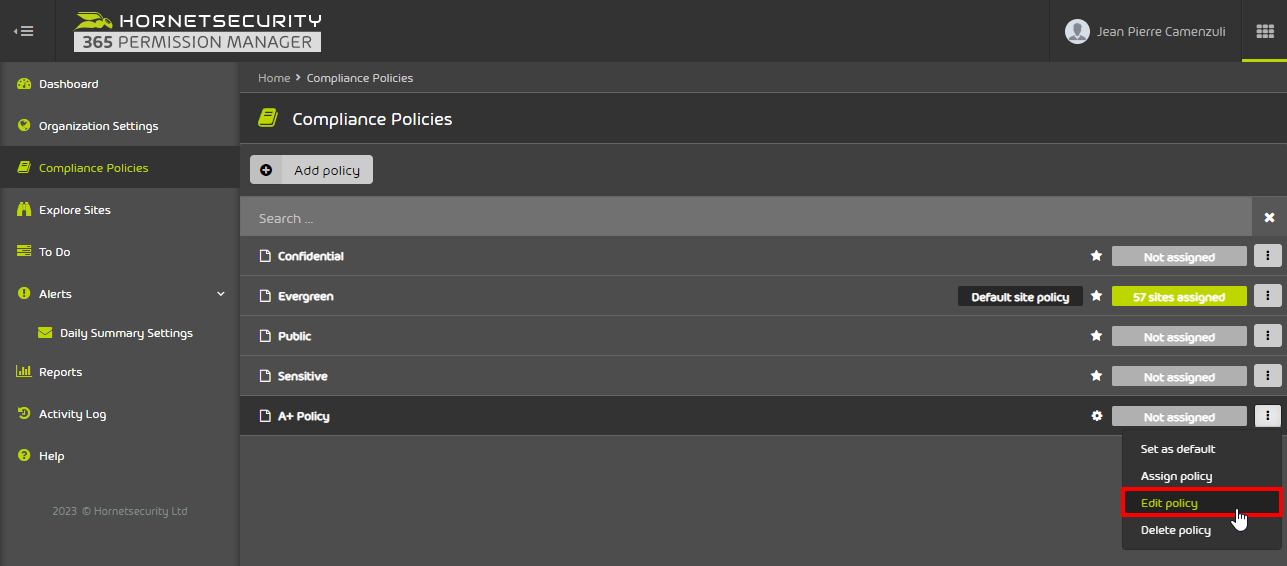Click the Dashboard gauge icon

point(24,84)
